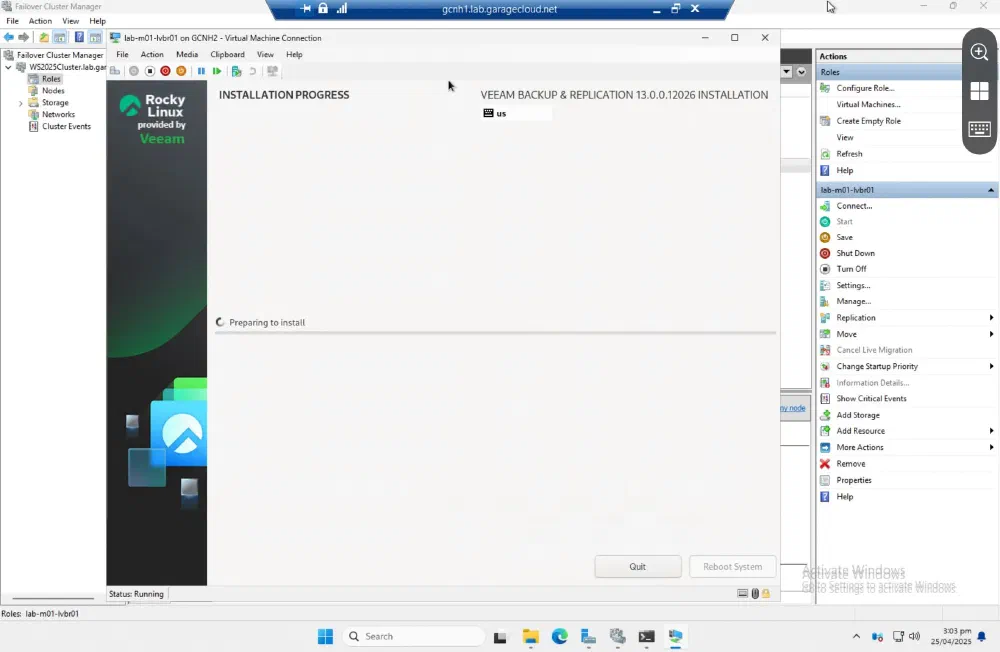Click the zoom magnifier icon on the dark overlay
The width and height of the screenshot is (1000, 652).
(979, 52)
